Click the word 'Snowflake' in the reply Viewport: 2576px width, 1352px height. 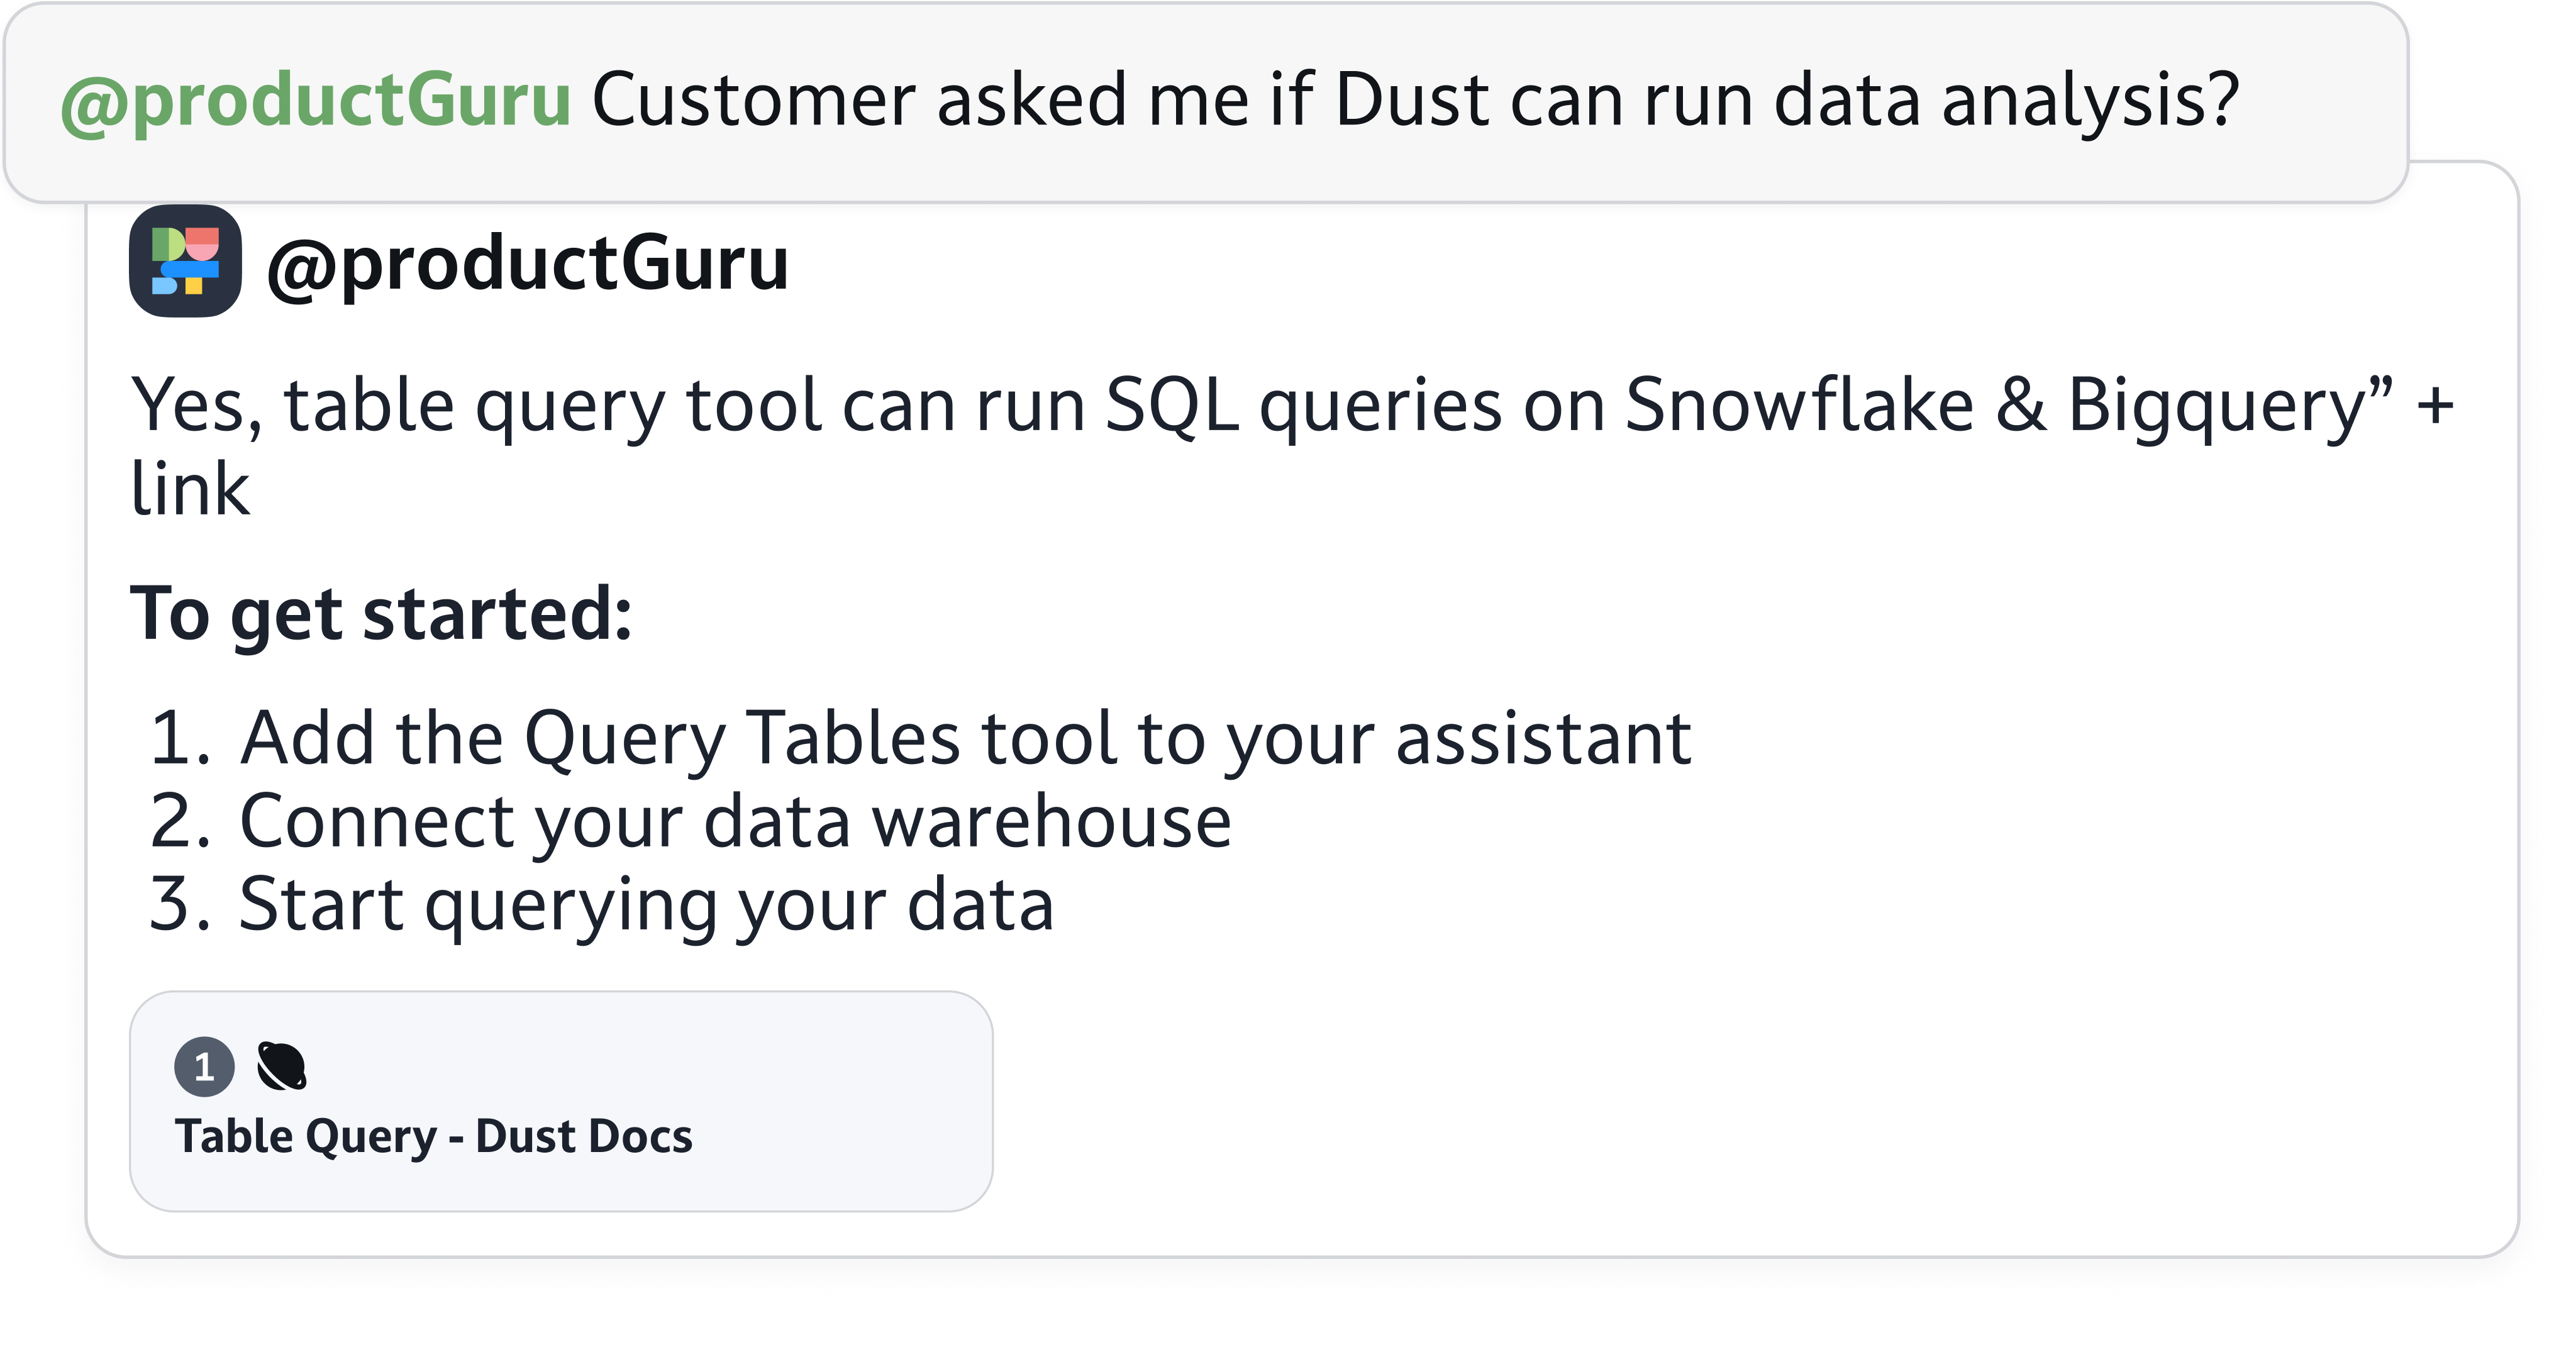(1799, 406)
